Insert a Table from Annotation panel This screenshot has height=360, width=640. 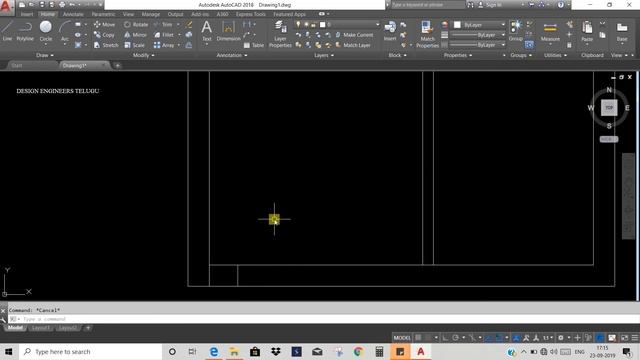254,45
